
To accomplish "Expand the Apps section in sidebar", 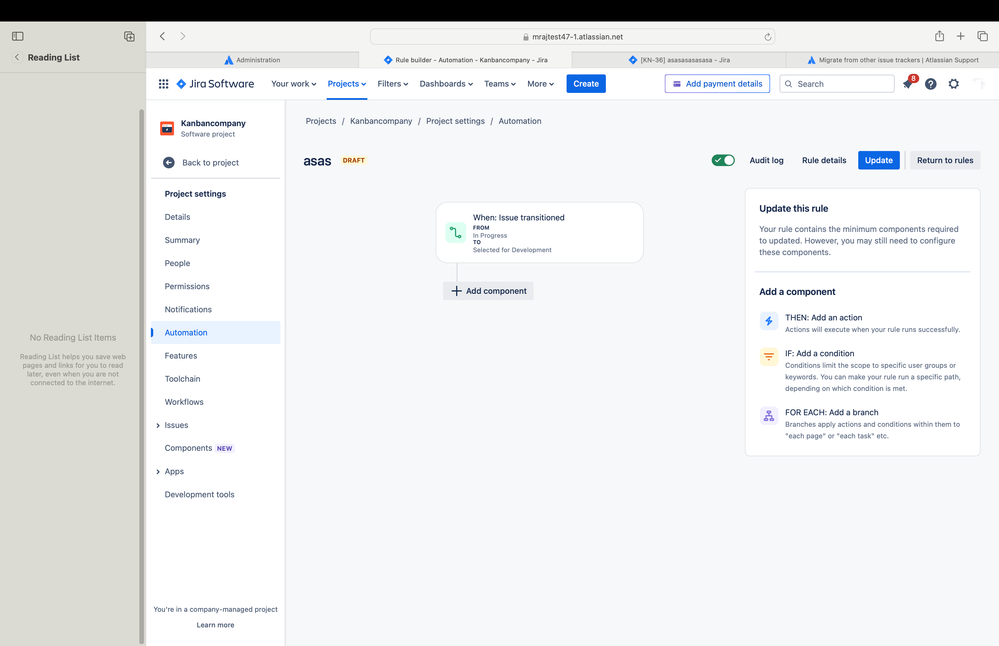I will pos(158,472).
